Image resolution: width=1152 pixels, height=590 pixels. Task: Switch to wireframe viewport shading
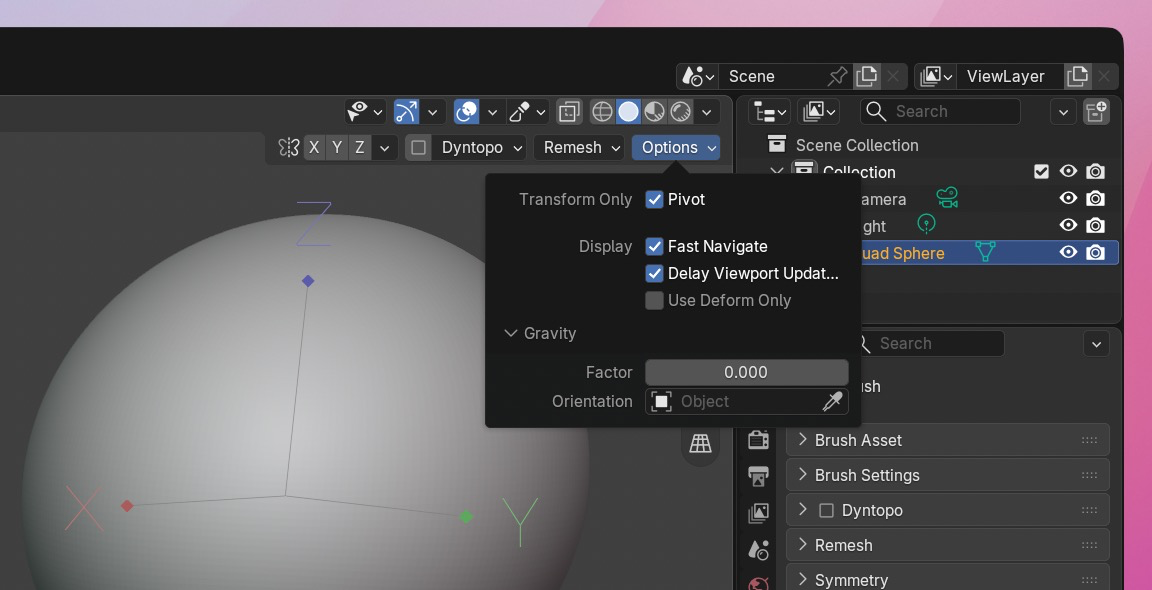[602, 112]
